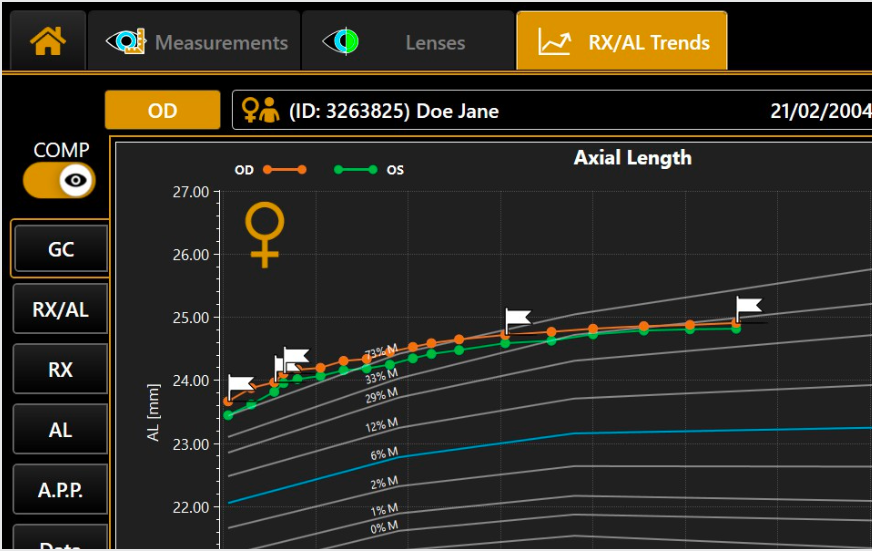This screenshot has height=551, width=872.
Task: Click the 29% M percentile label
Action: 382,395
